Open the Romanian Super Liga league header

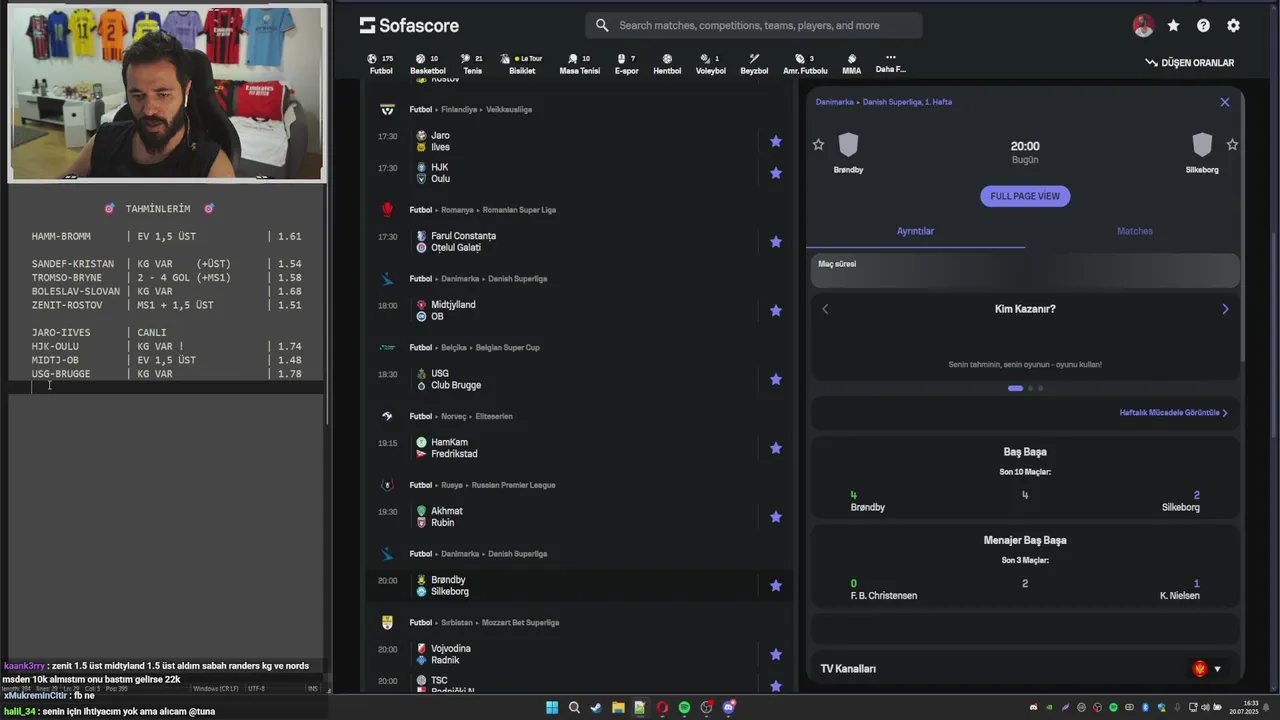point(519,210)
